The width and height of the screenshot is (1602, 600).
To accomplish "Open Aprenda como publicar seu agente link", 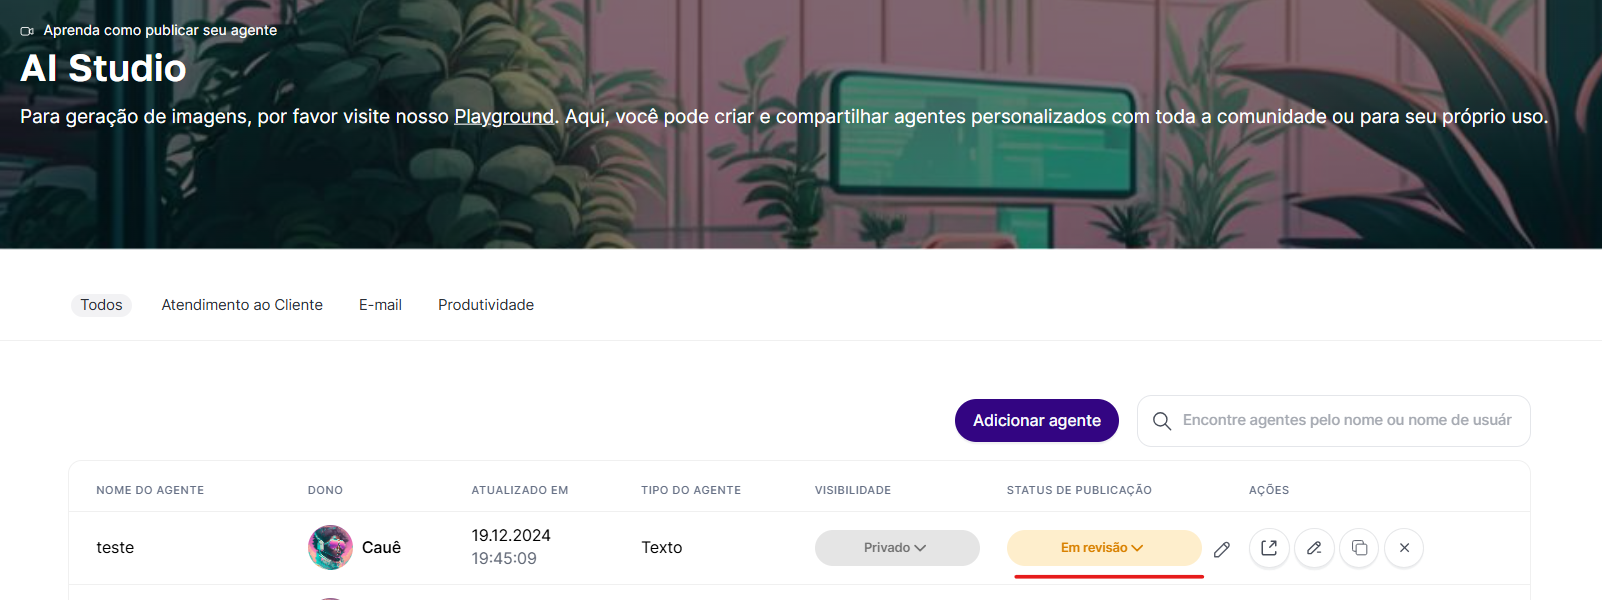I will click(160, 30).
